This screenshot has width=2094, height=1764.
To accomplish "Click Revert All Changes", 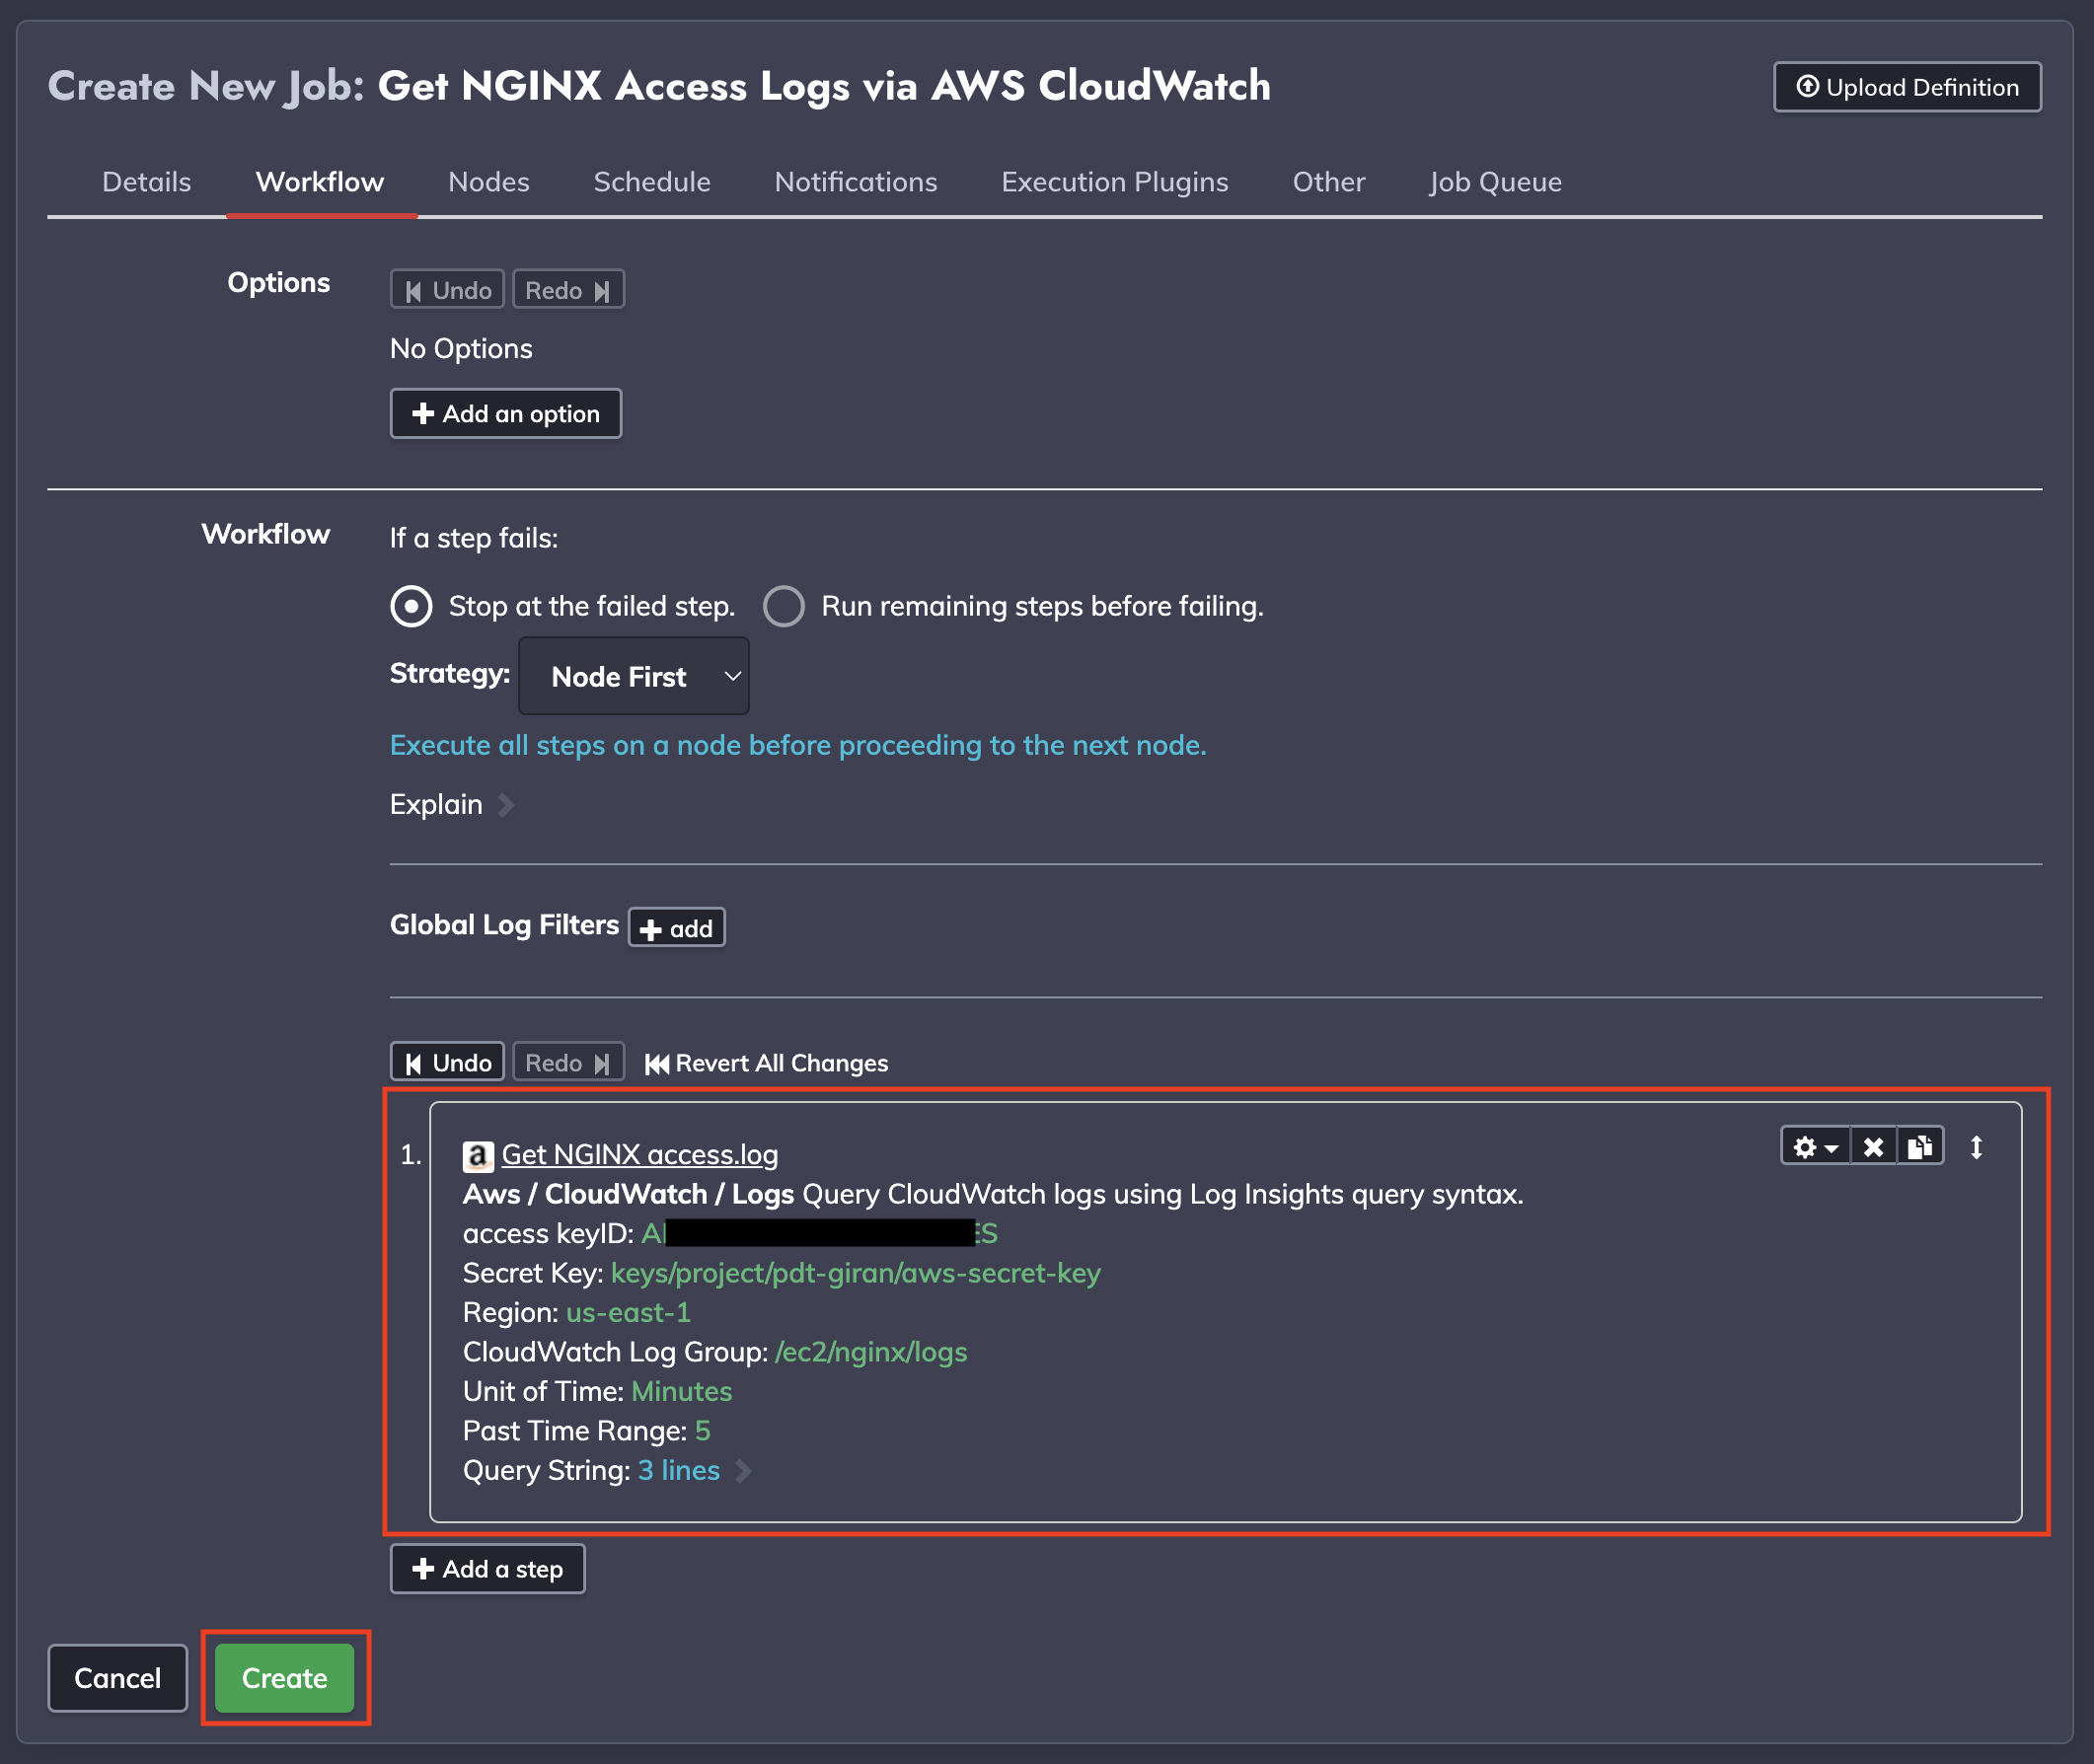I will pos(767,1063).
